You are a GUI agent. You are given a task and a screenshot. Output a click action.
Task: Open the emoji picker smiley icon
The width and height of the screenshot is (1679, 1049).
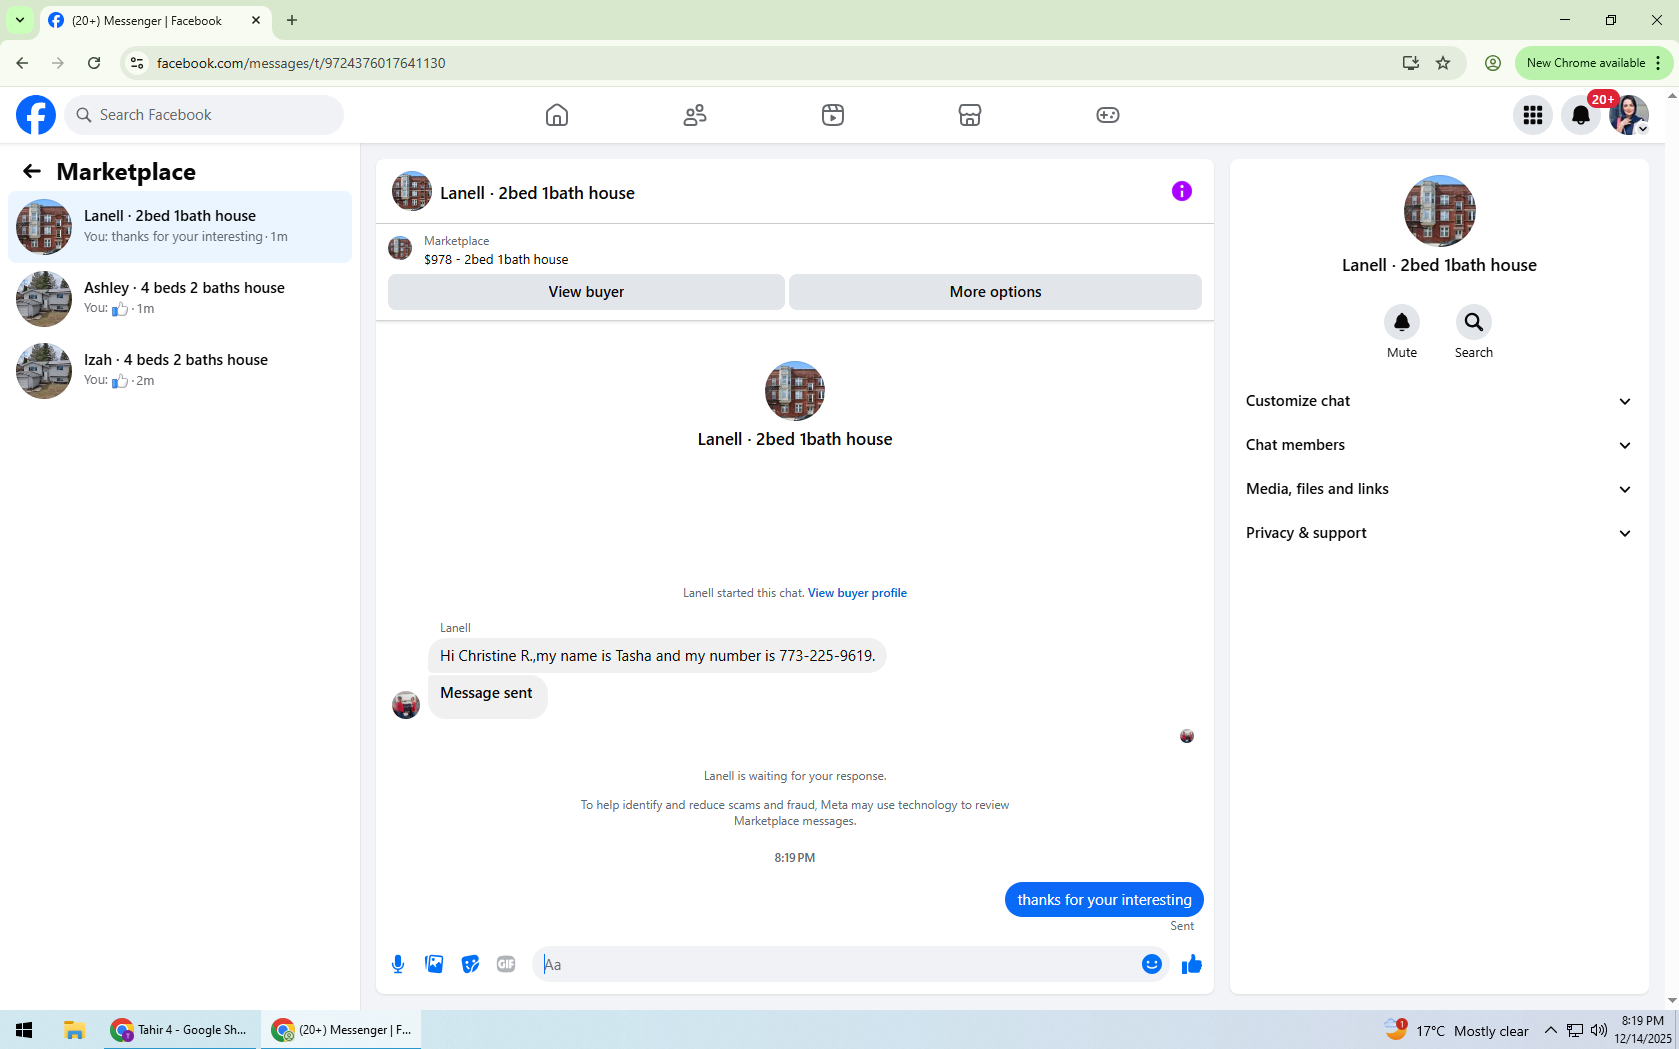tap(1152, 964)
